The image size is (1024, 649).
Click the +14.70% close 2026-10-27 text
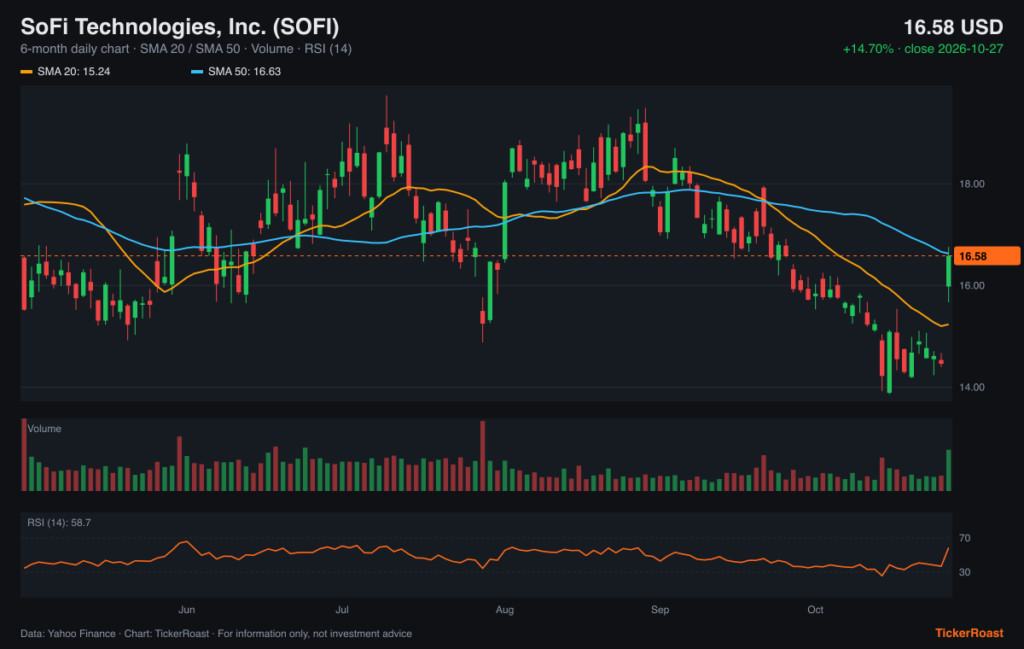(923, 49)
